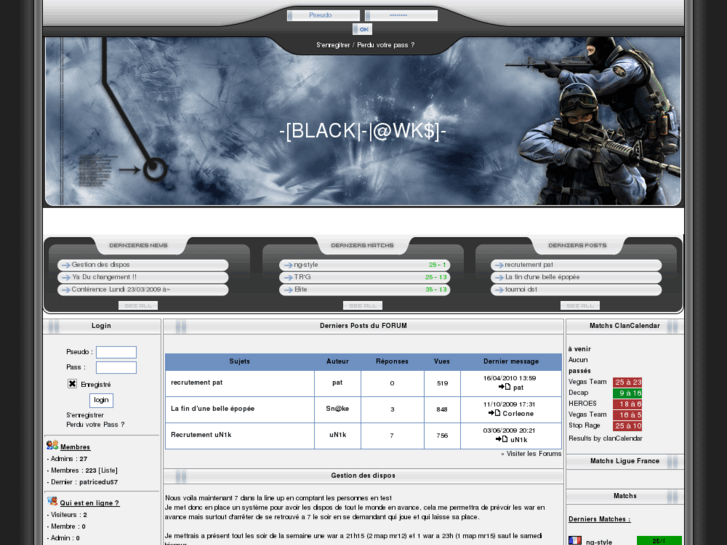Open Elite match result row
Image resolution: width=727 pixels, height=545 pixels.
364,289
